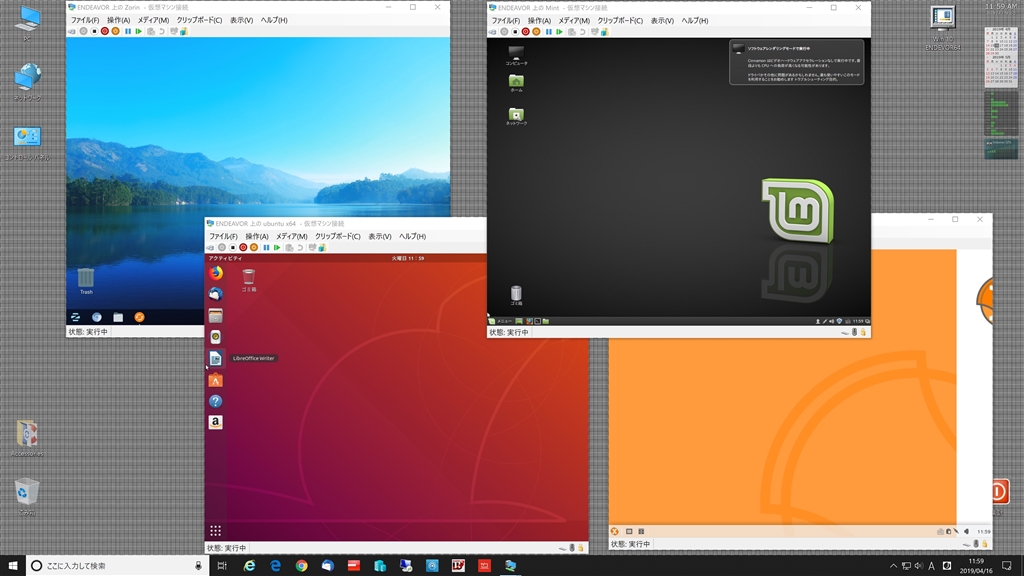Open Ubuntu show applications grid button

(215, 530)
